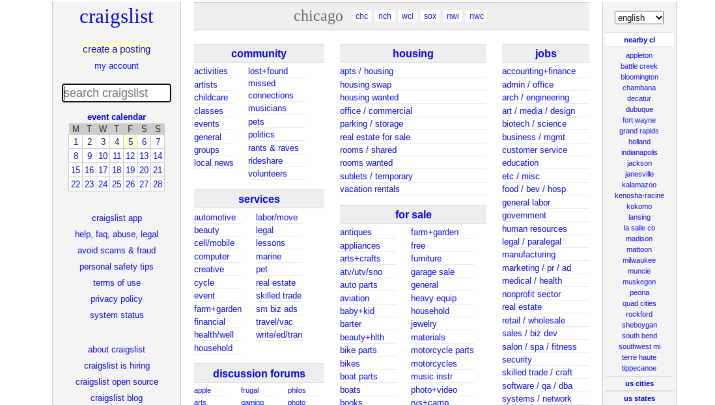Viewport: 715px width, 405px height.
Task: Open lost+found community link
Action: [x=268, y=71]
